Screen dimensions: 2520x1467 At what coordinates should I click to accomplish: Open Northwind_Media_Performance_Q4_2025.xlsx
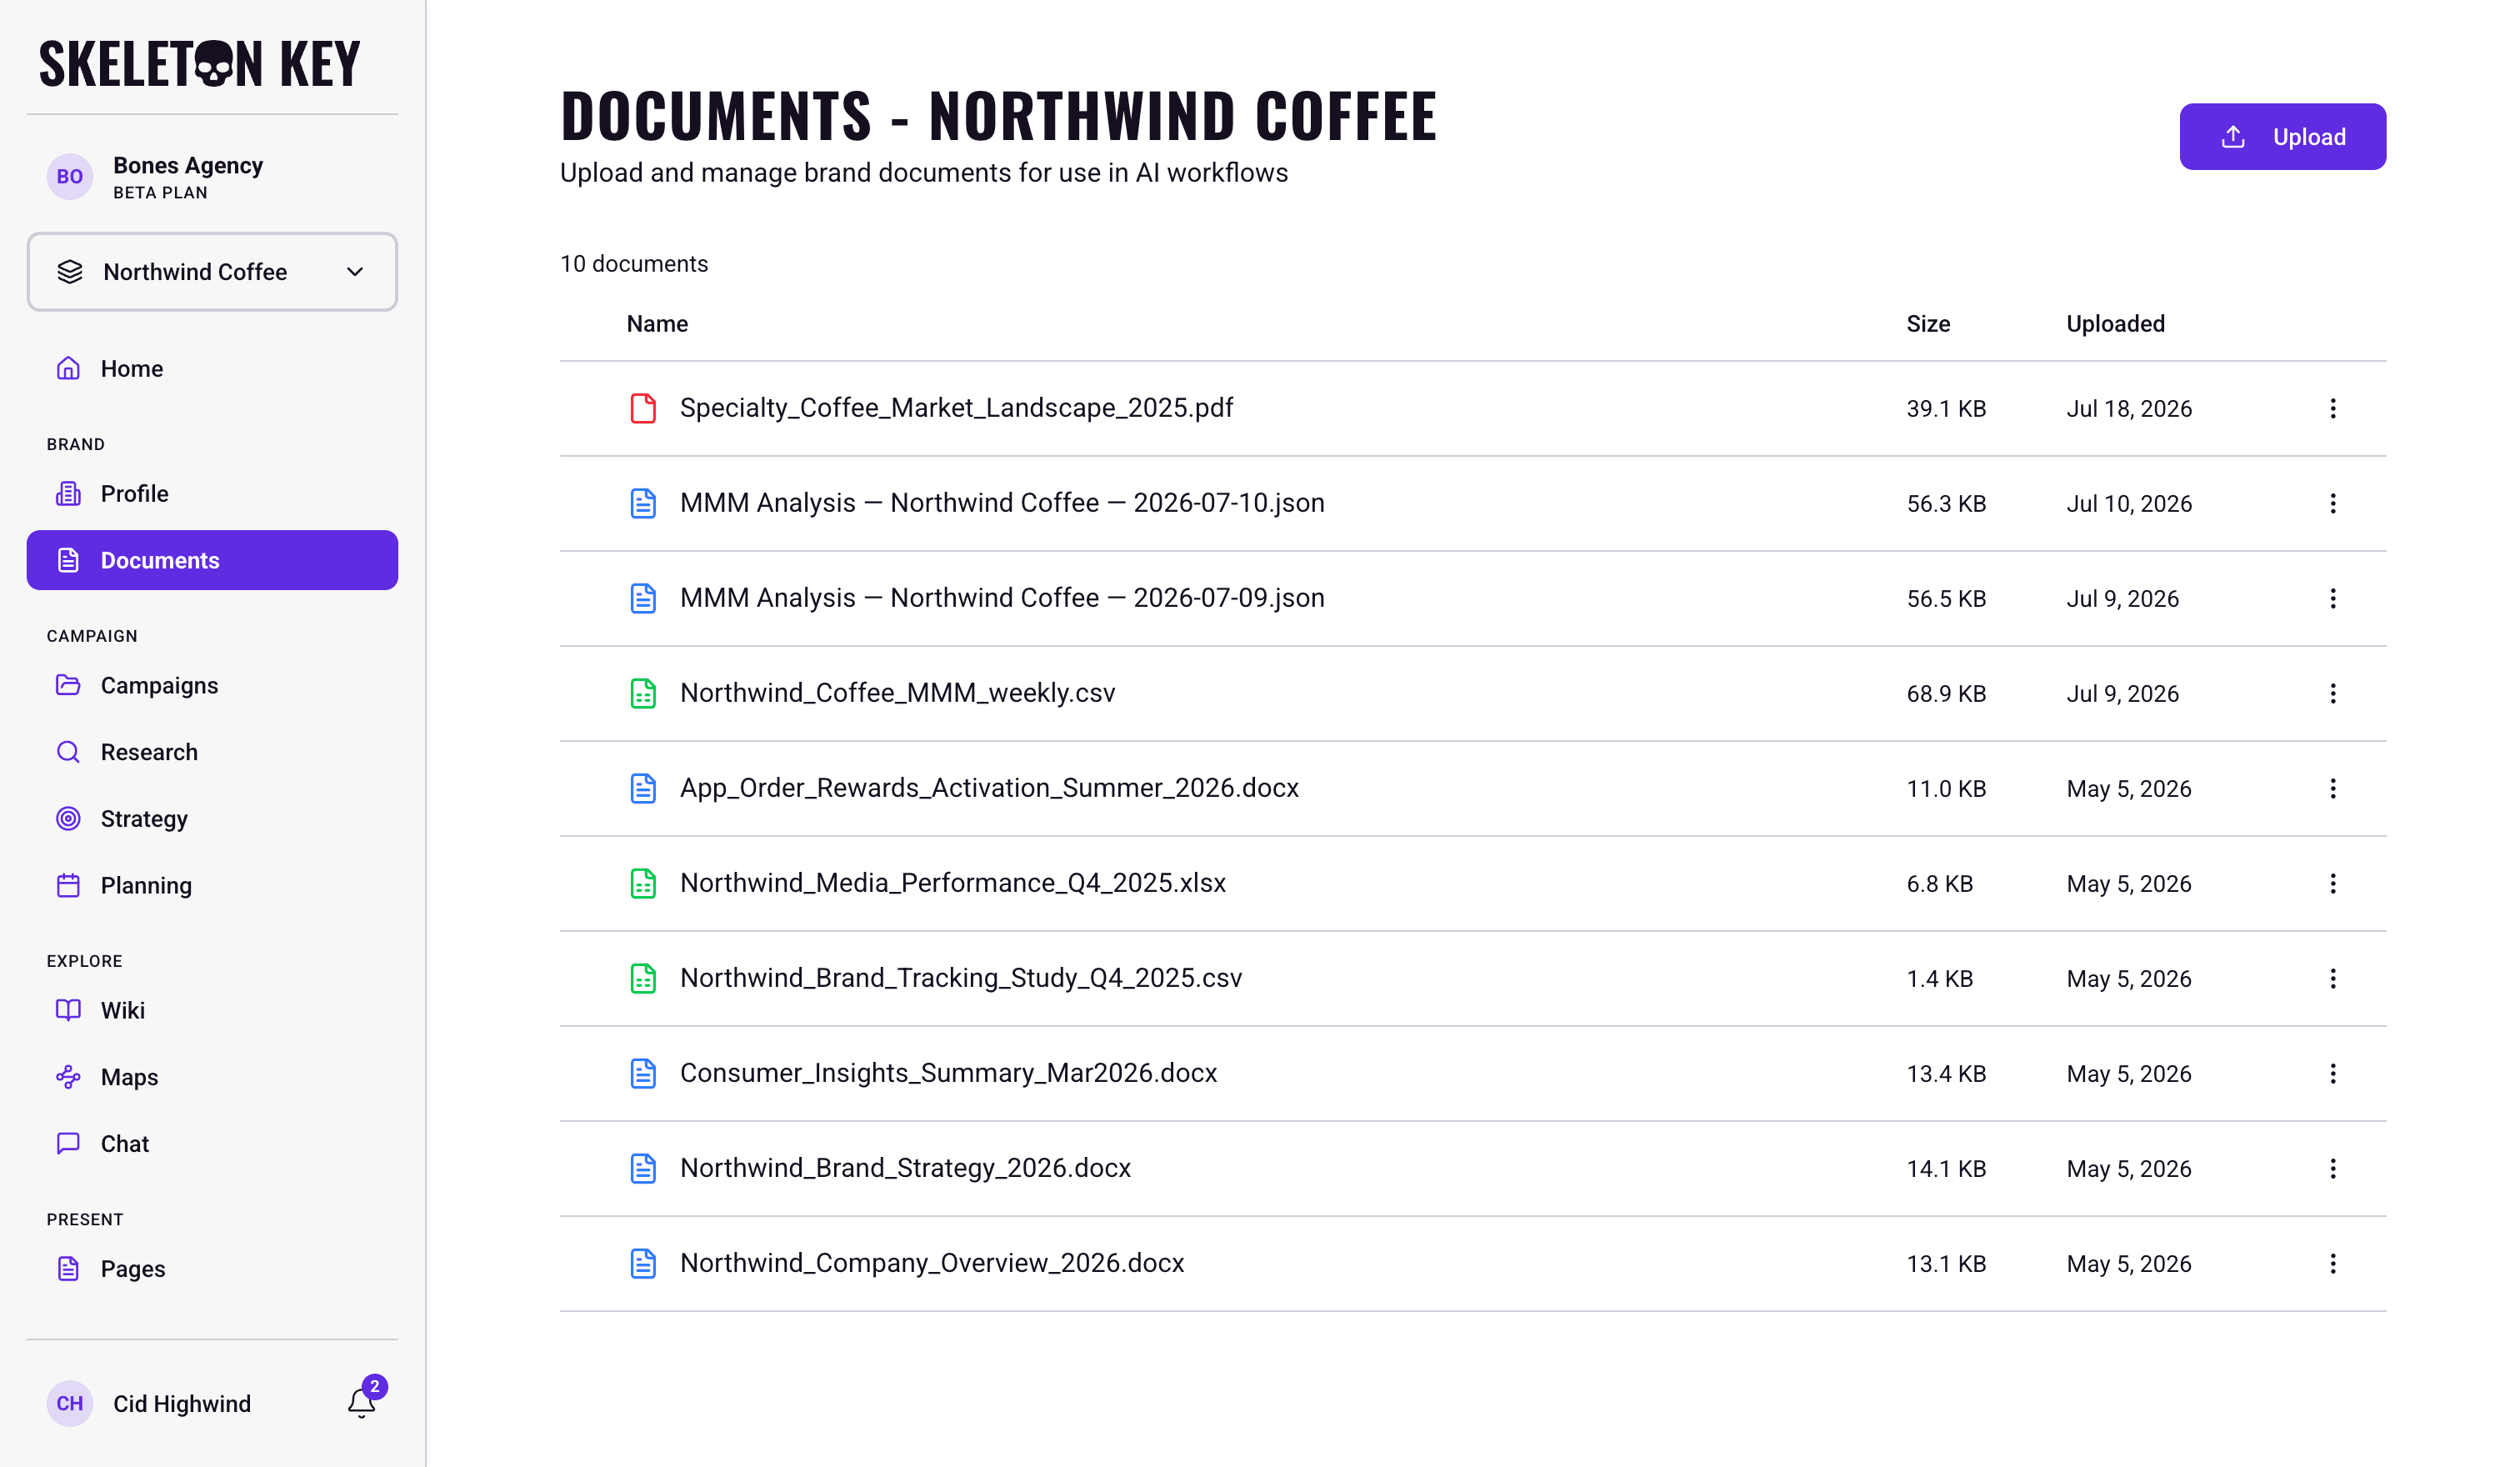(x=952, y=883)
